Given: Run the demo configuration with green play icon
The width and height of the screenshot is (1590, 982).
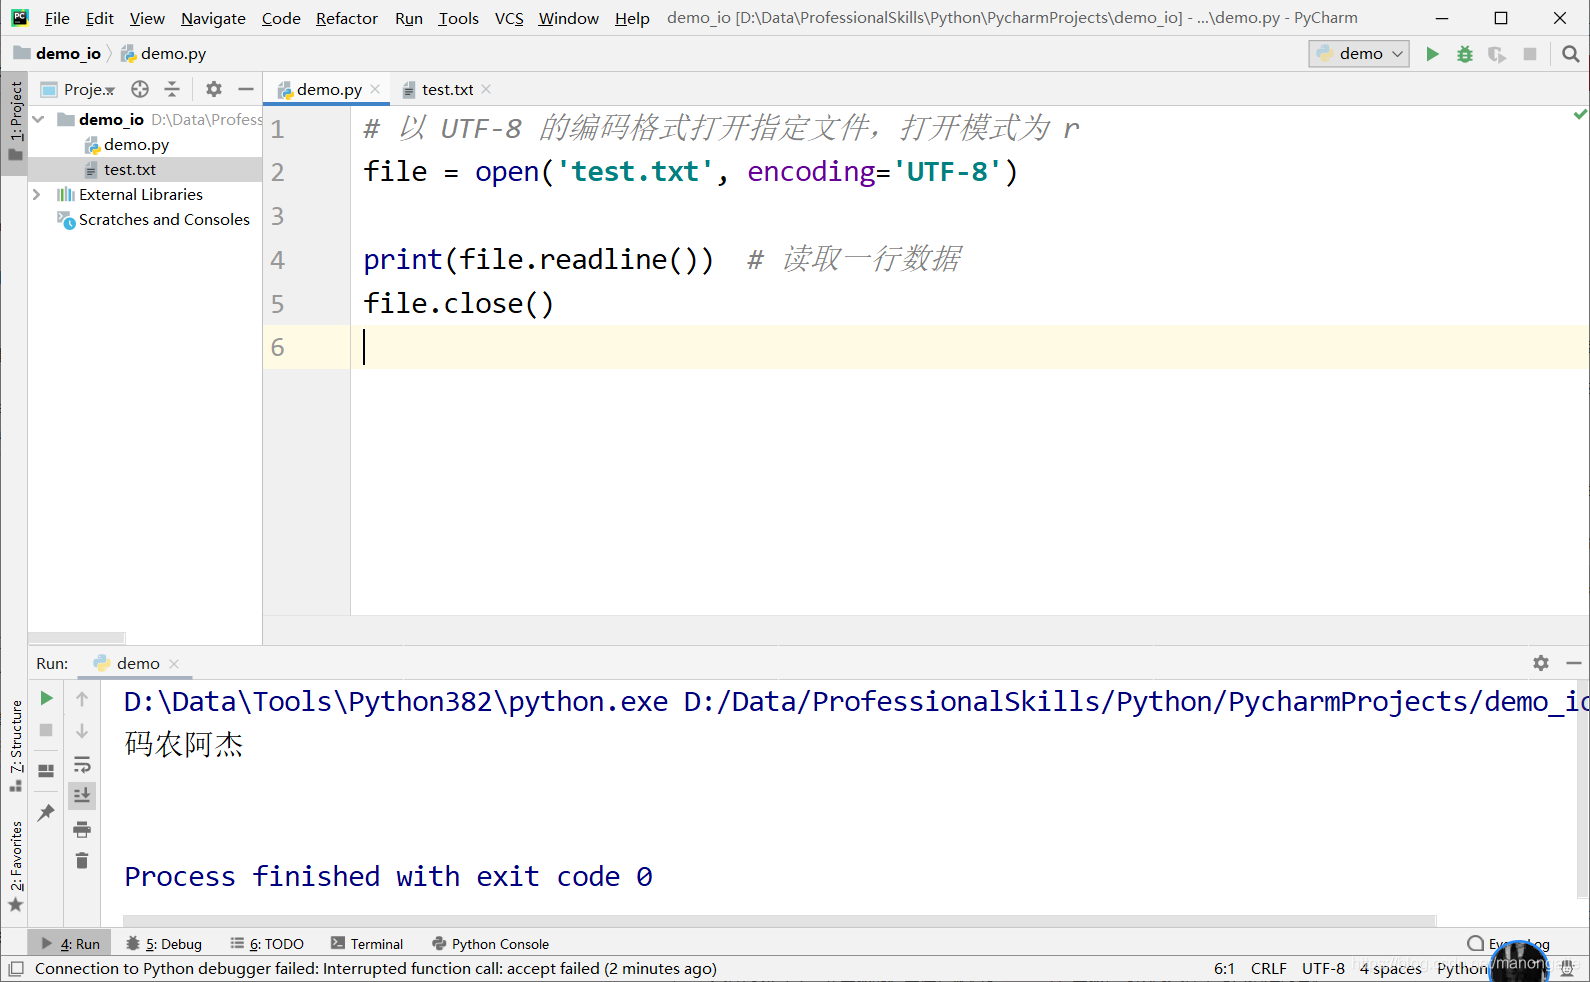Looking at the screenshot, I should [1432, 54].
